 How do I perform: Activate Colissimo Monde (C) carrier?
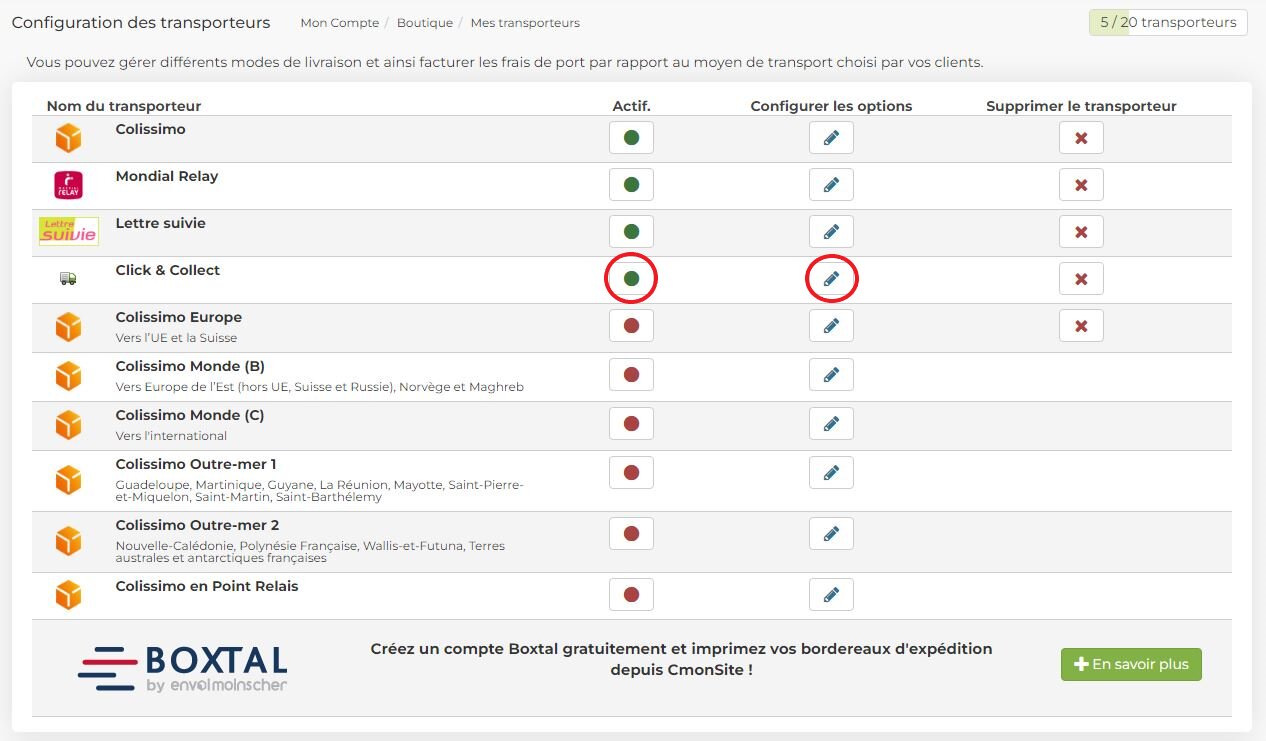pyautogui.click(x=631, y=424)
